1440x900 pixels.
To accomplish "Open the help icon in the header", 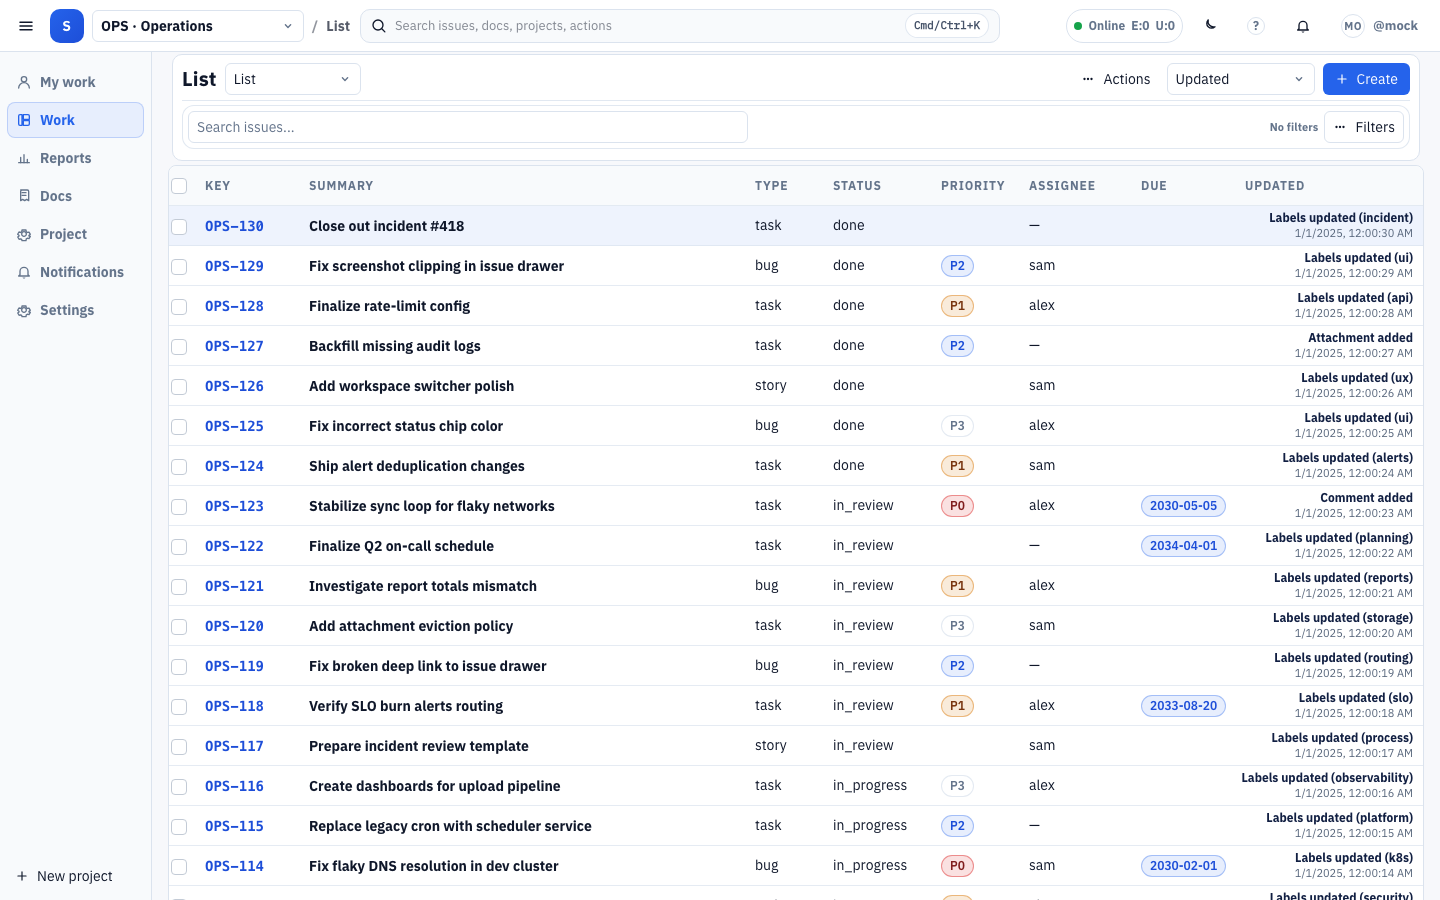I will coord(1255,25).
